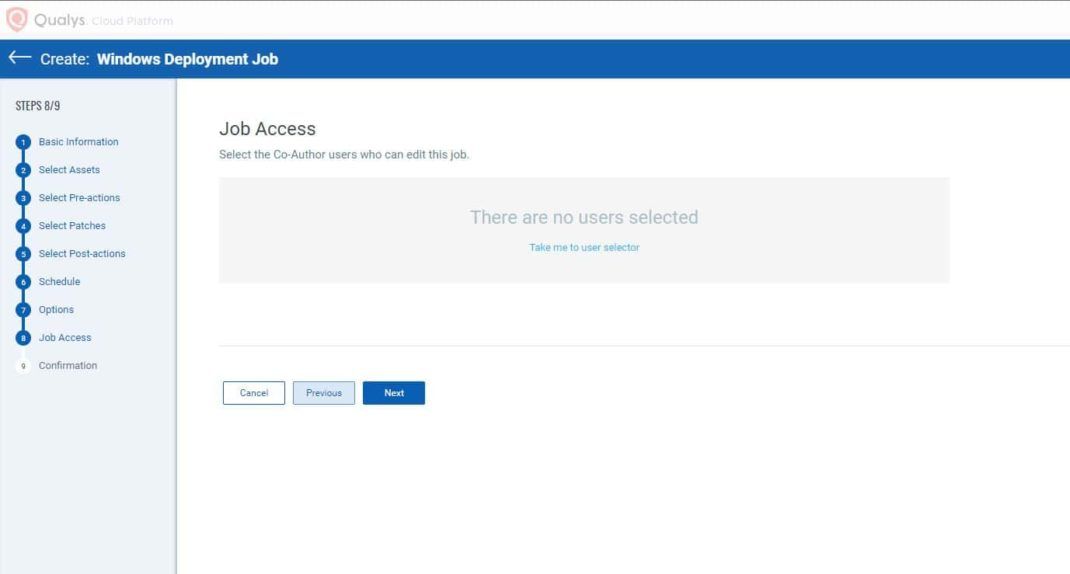Open the Select Patches step
This screenshot has width=1070, height=574.
pos(72,226)
